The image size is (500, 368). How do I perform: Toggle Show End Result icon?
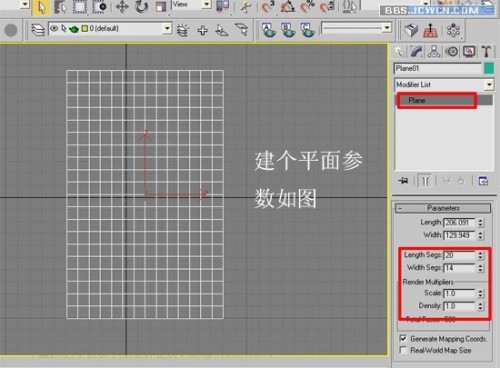tap(425, 181)
